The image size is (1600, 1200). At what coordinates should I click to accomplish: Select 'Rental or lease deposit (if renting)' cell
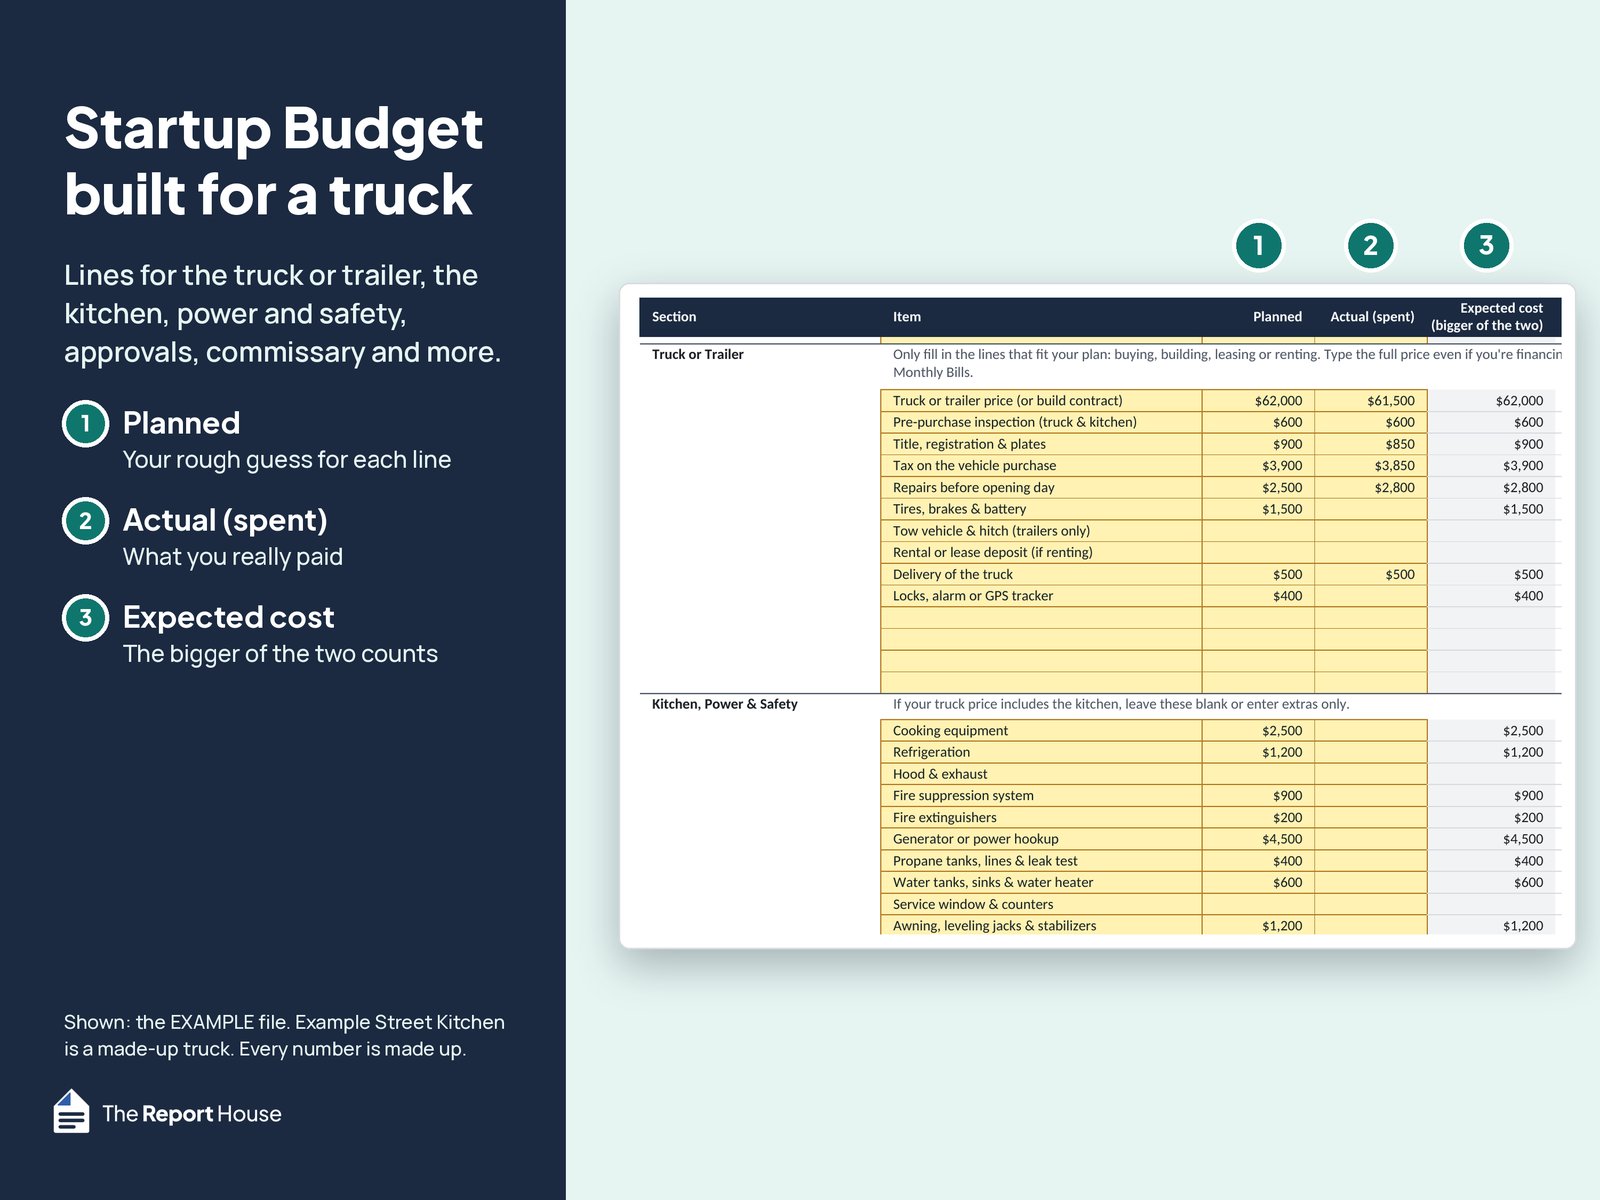click(x=1041, y=552)
